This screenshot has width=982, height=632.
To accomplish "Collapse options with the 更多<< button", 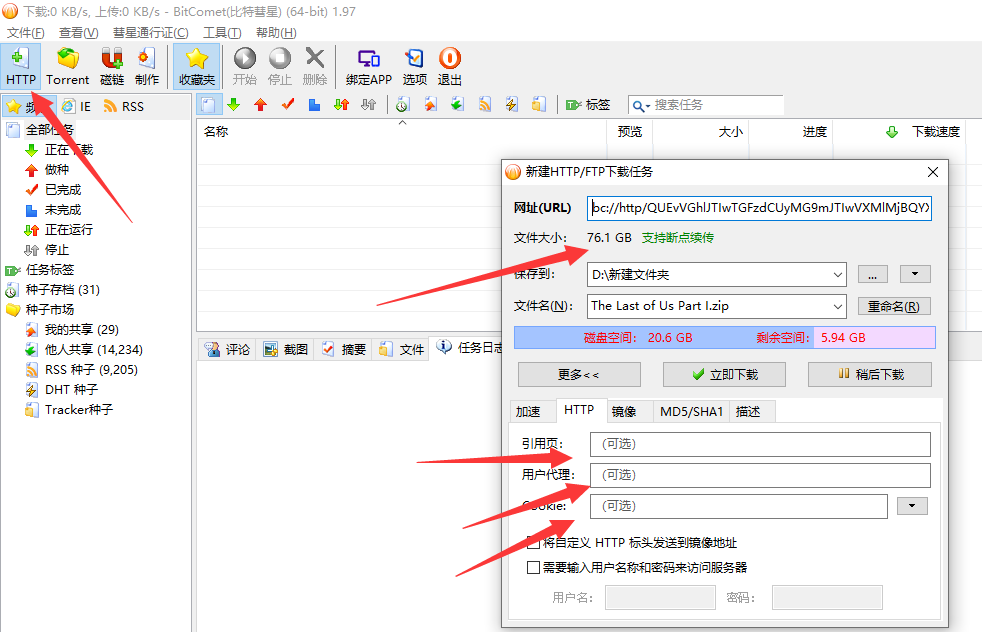I will [x=579, y=375].
